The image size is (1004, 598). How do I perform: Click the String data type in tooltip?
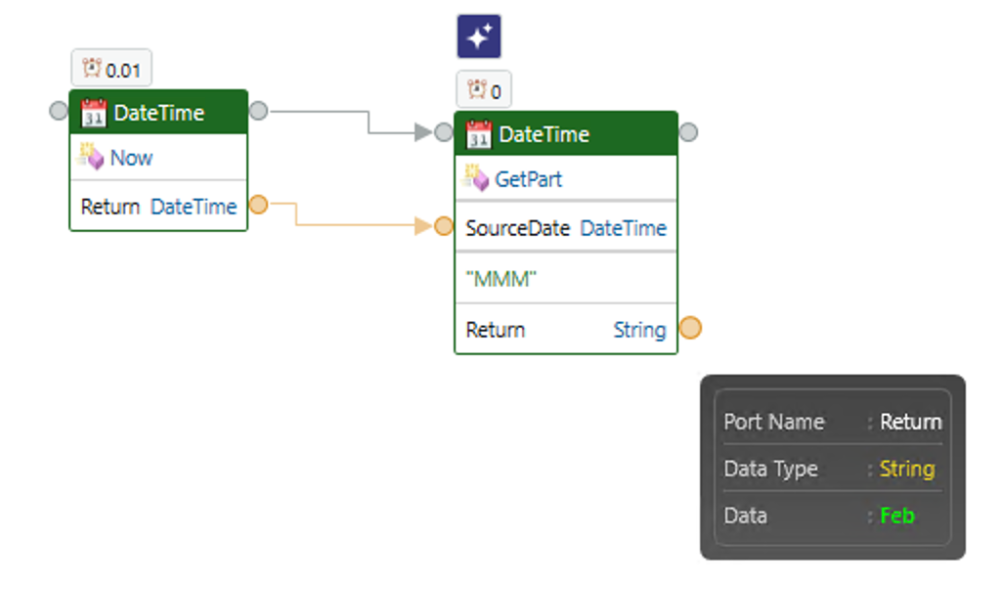(907, 469)
